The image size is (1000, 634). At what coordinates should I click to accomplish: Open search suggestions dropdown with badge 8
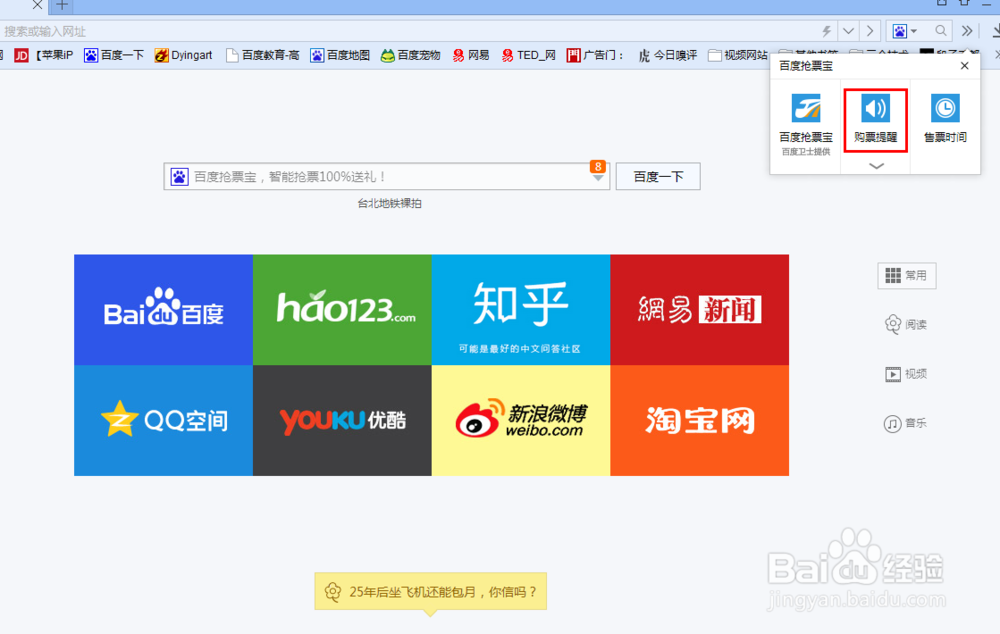coord(598,172)
